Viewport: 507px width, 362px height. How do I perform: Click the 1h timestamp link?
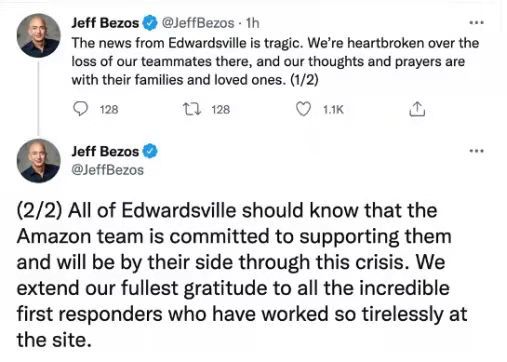[x=252, y=23]
